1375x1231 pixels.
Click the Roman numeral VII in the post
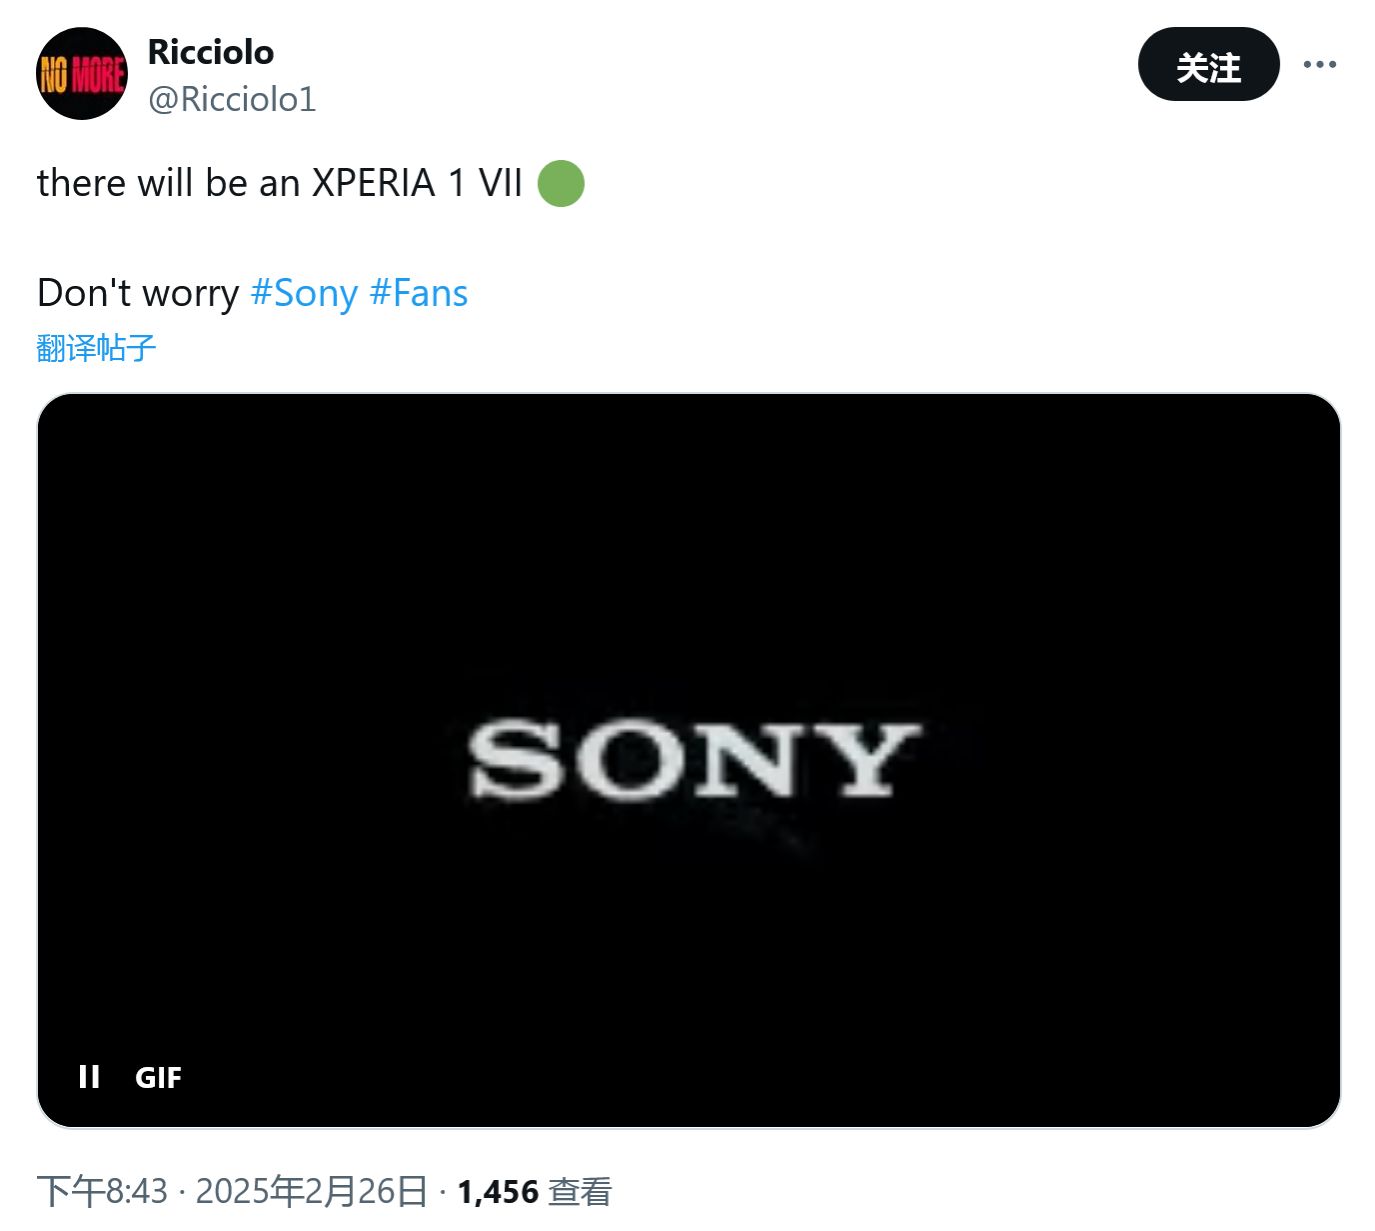[500, 184]
